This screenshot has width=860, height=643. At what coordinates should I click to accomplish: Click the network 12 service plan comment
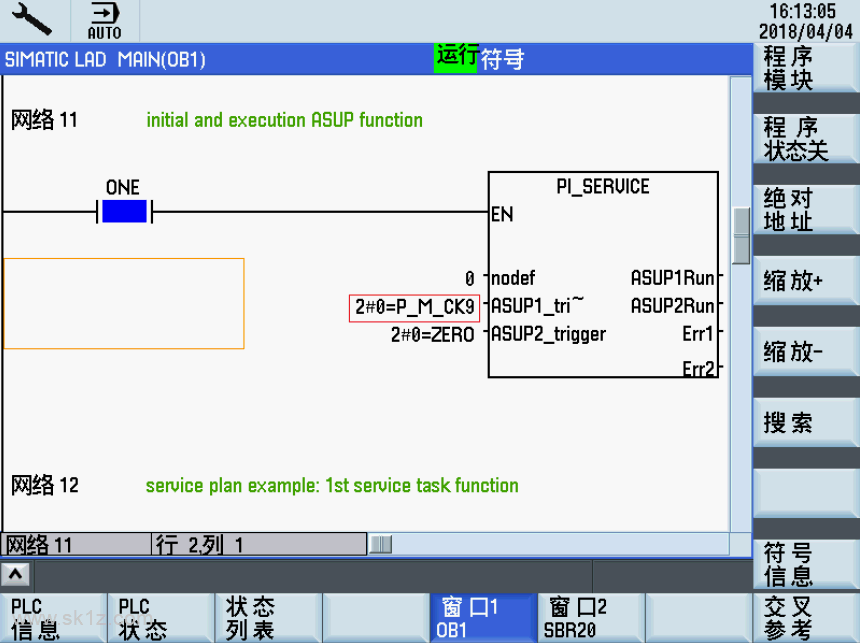(x=332, y=486)
